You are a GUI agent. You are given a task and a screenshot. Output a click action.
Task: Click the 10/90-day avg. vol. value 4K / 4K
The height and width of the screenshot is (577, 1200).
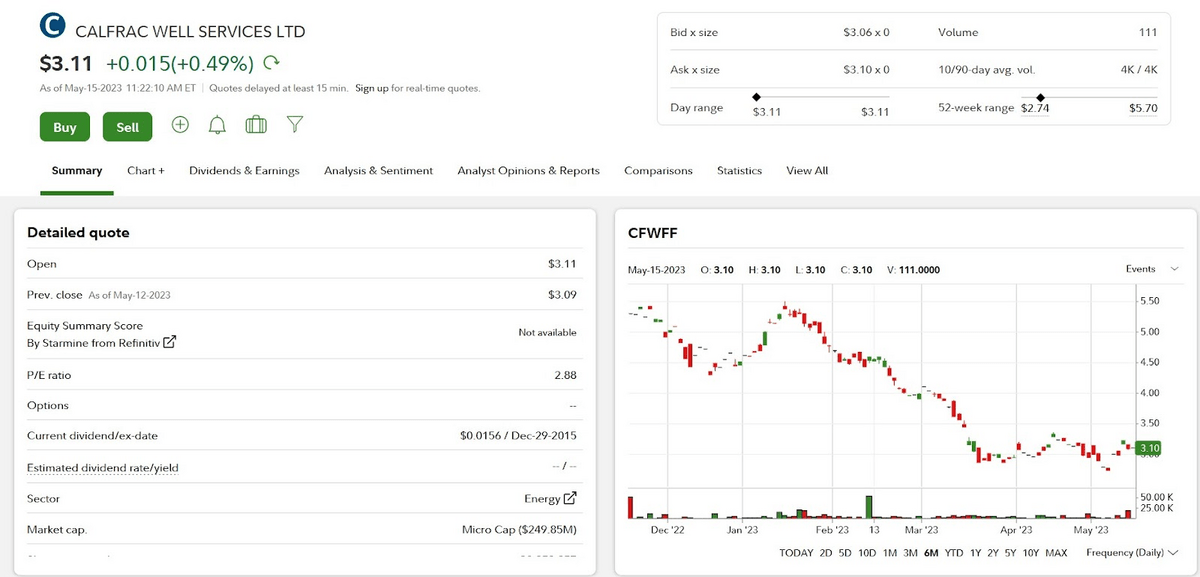point(1139,70)
